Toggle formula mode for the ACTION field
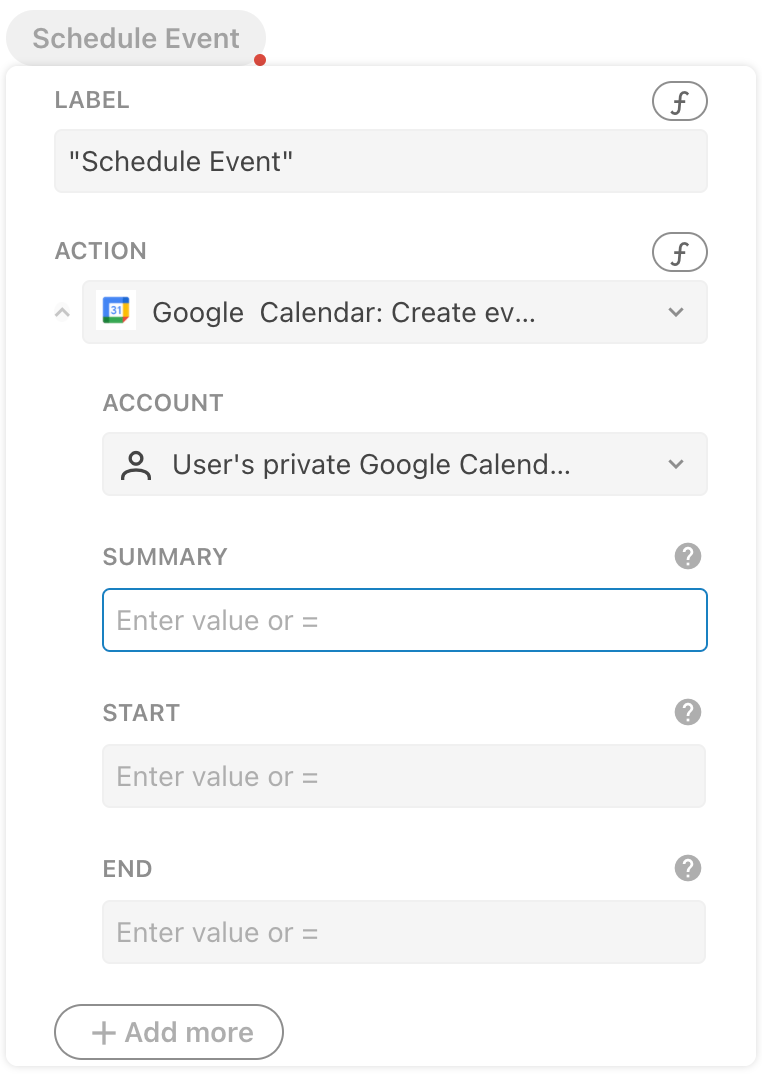This screenshot has width=762, height=1074. pos(679,252)
